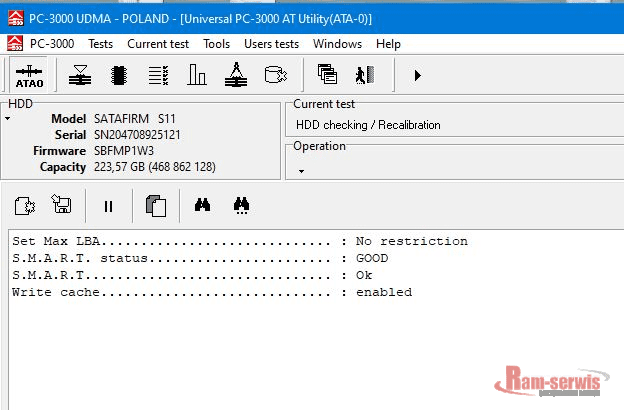624x410 pixels.
Task: Click the disk with gear toolbar icon
Action: pos(276,75)
